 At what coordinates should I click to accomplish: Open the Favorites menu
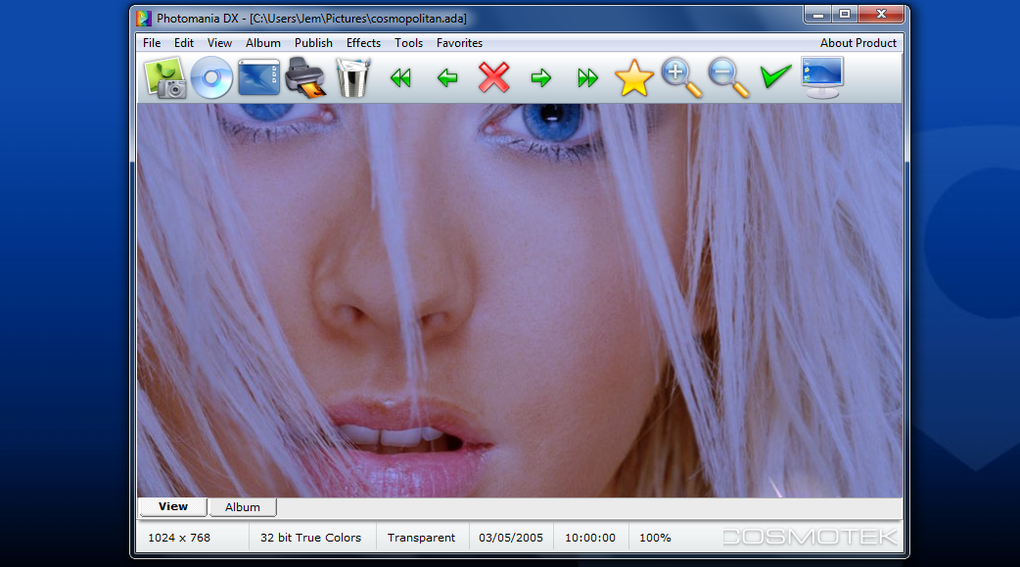coord(459,43)
